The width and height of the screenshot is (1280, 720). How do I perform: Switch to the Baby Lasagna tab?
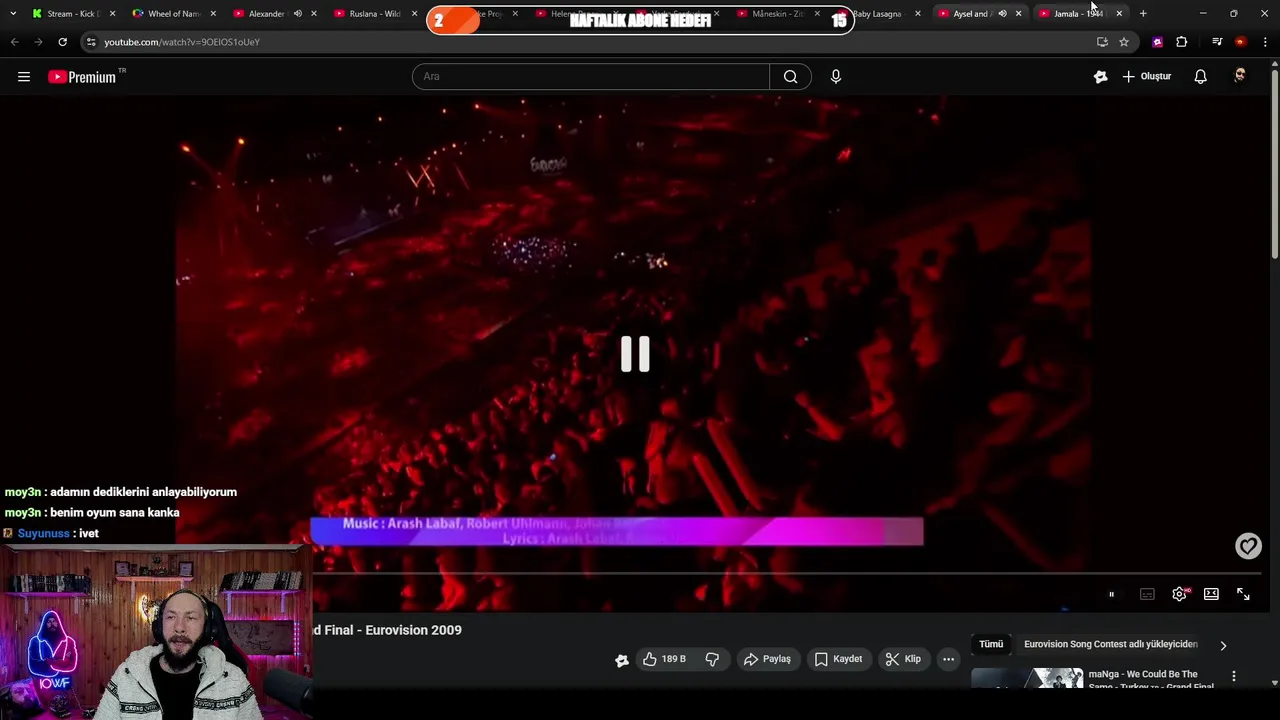pyautogui.click(x=877, y=13)
